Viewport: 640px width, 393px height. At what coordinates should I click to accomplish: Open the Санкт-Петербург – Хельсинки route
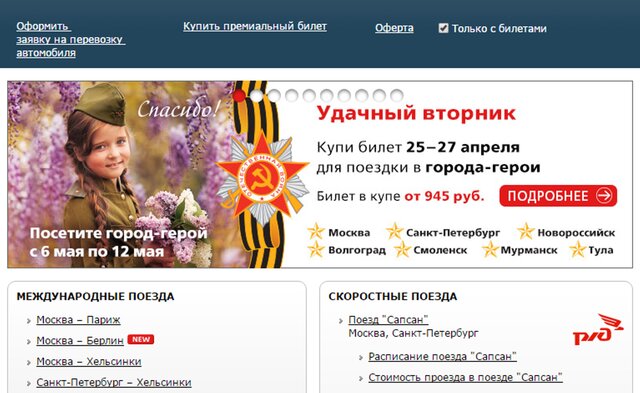coord(114,382)
